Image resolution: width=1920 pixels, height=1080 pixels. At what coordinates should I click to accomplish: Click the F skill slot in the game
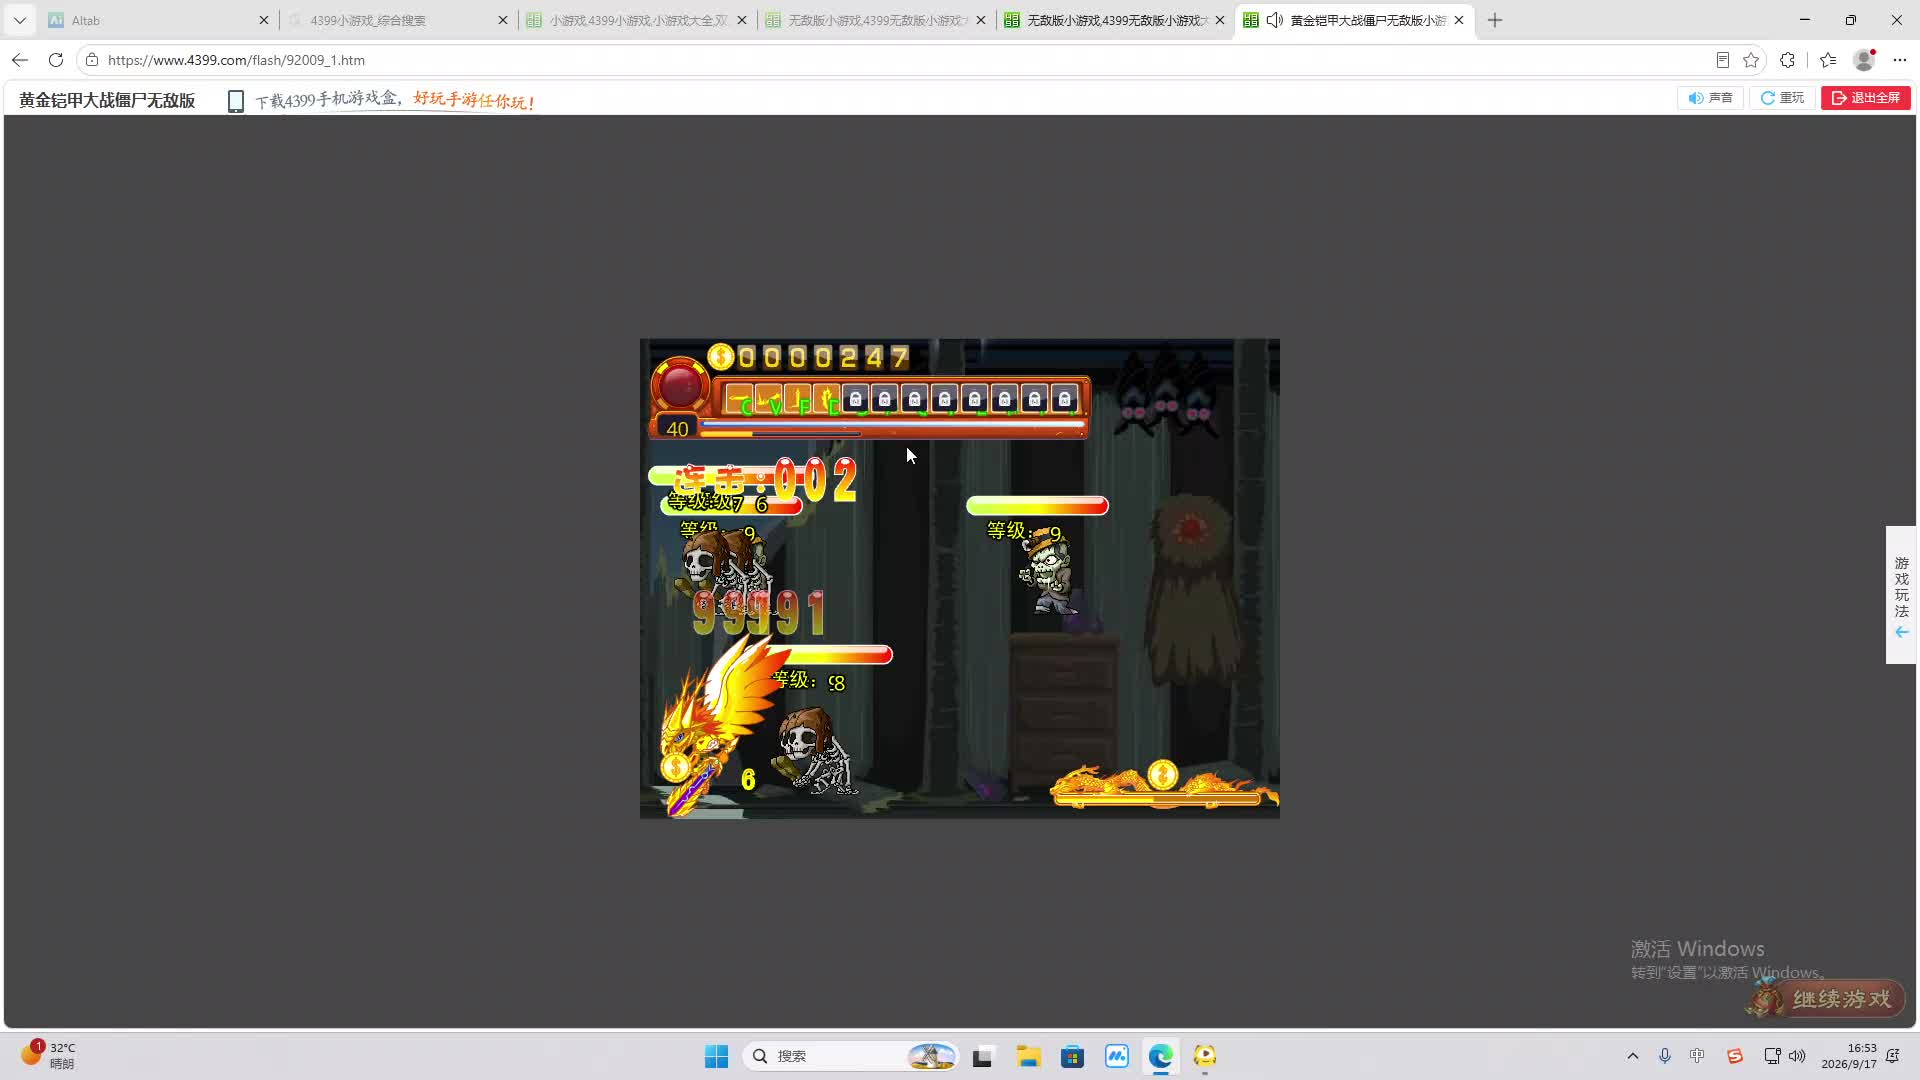click(798, 400)
